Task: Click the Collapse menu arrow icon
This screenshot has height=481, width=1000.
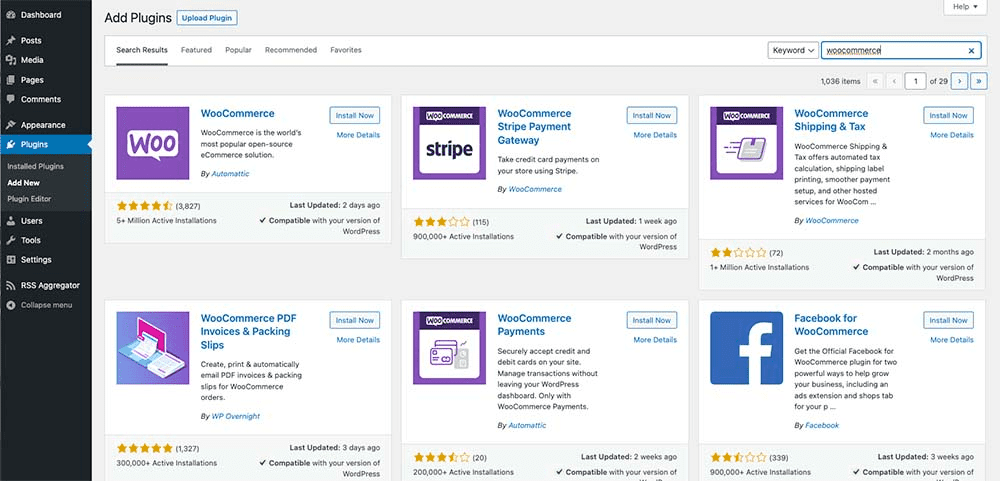Action: coord(10,305)
